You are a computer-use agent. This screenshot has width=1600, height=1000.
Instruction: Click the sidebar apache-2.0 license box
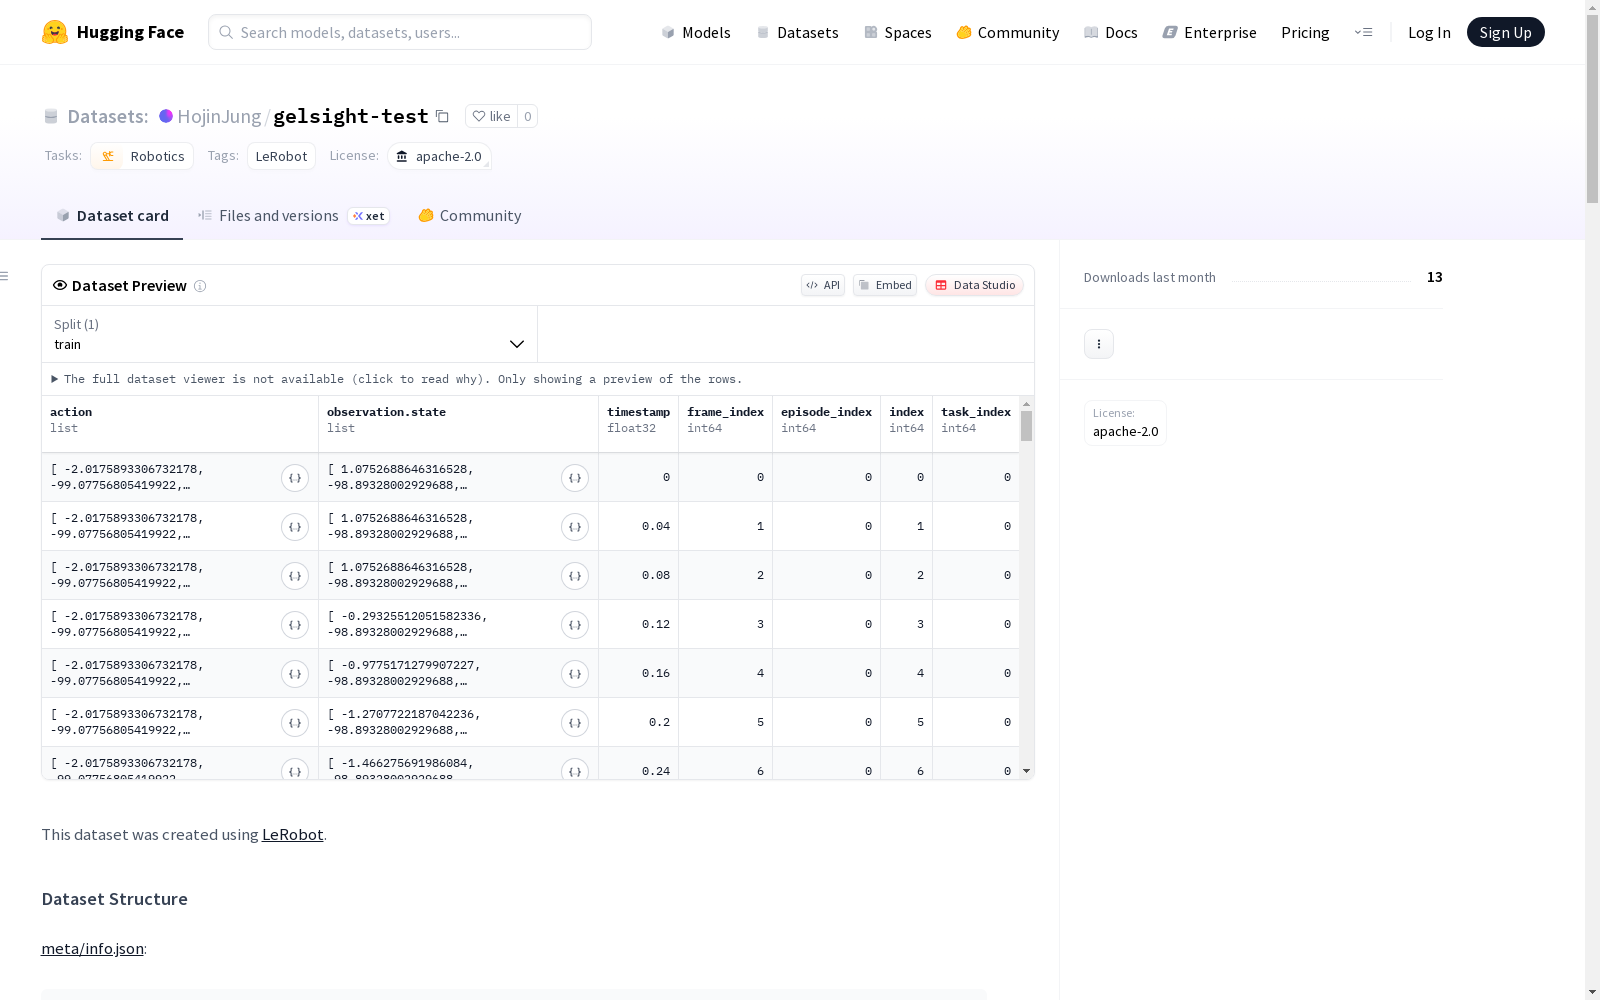click(1125, 423)
